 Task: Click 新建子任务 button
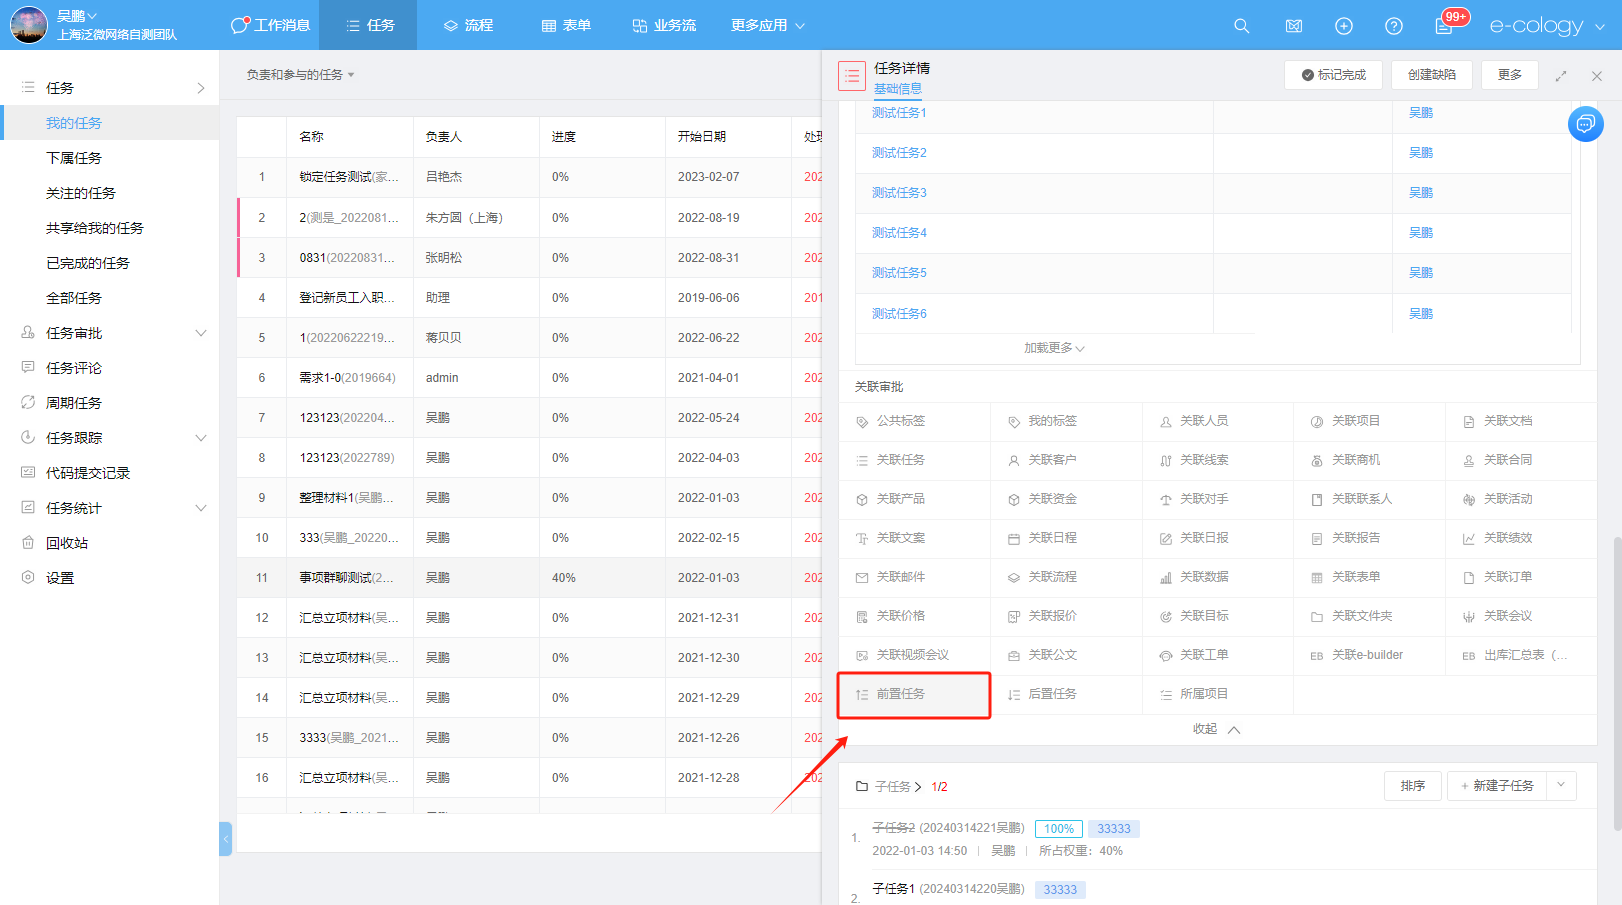(1497, 786)
